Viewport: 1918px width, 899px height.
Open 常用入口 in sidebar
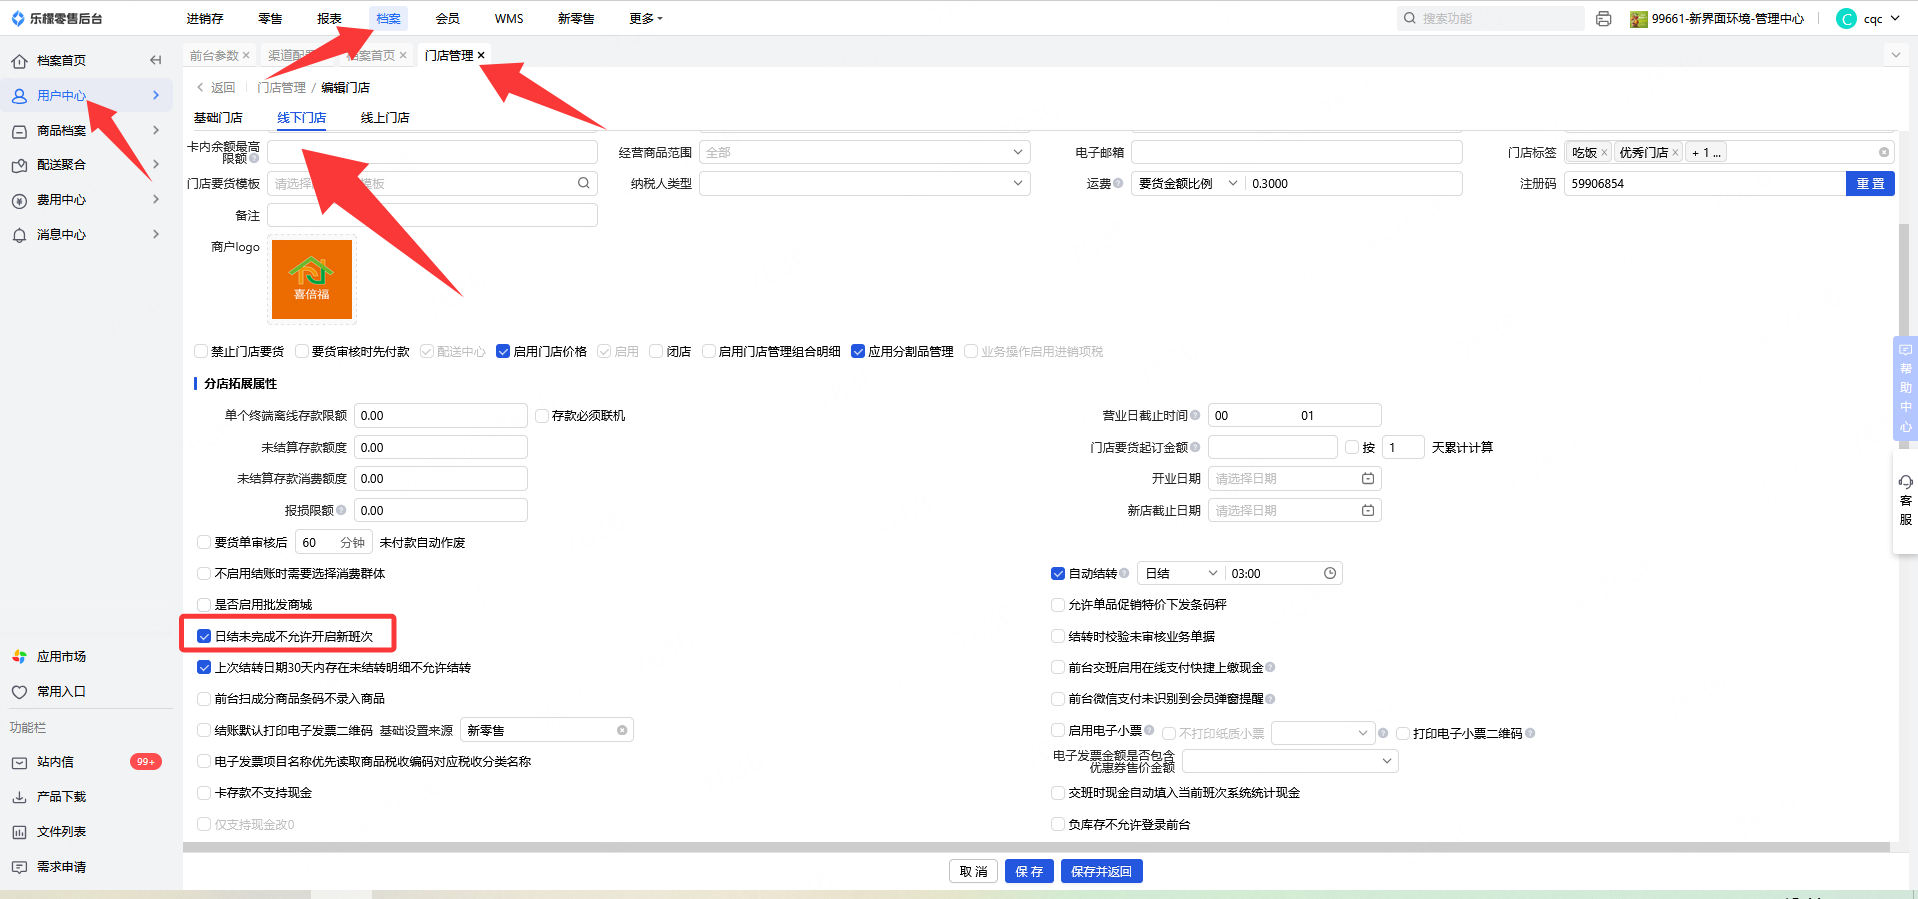61,692
